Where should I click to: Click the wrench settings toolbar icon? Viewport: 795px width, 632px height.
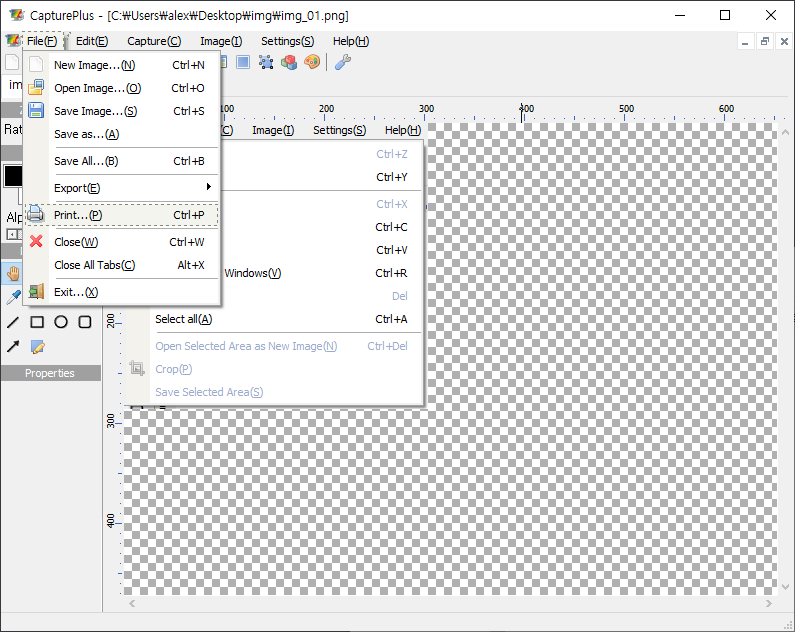342,62
